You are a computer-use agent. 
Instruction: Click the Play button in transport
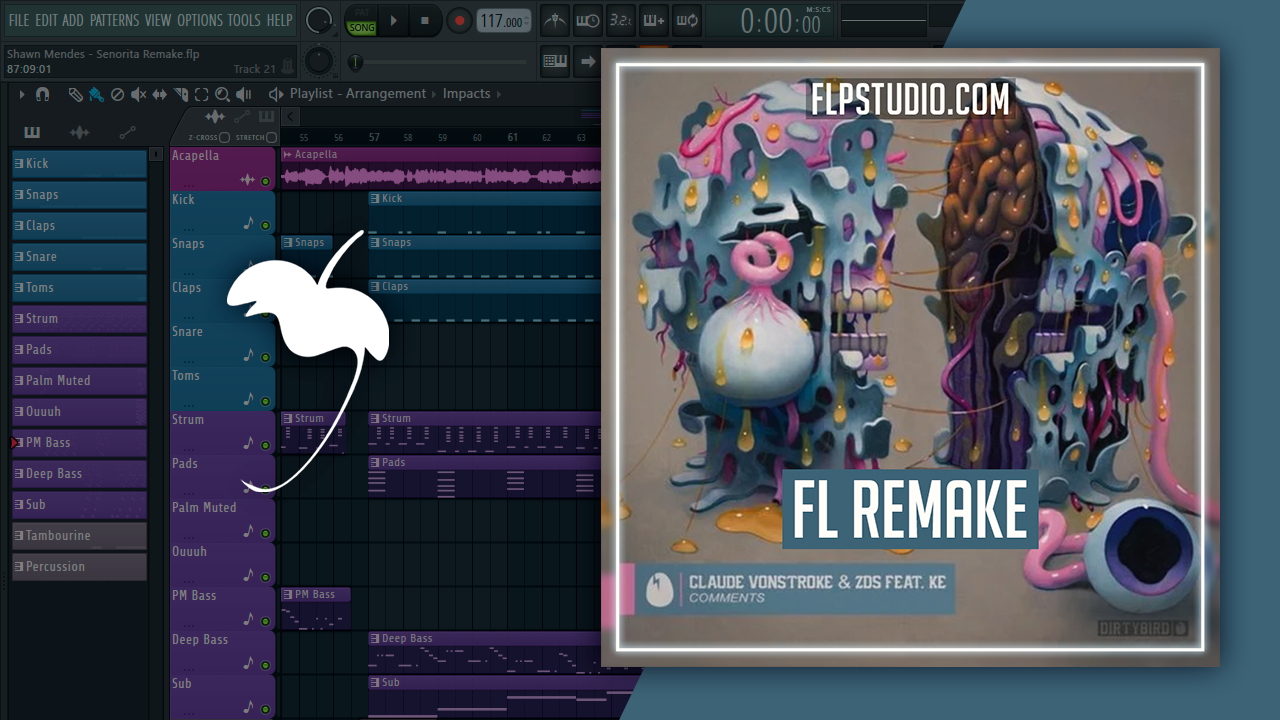393,20
